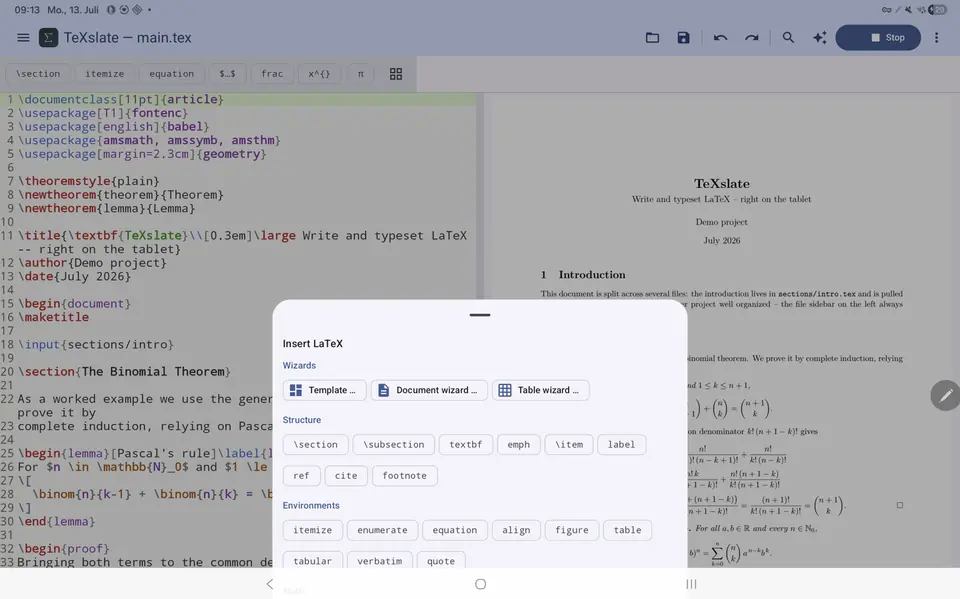Insert align environment chip
960x599 pixels.
(516, 530)
